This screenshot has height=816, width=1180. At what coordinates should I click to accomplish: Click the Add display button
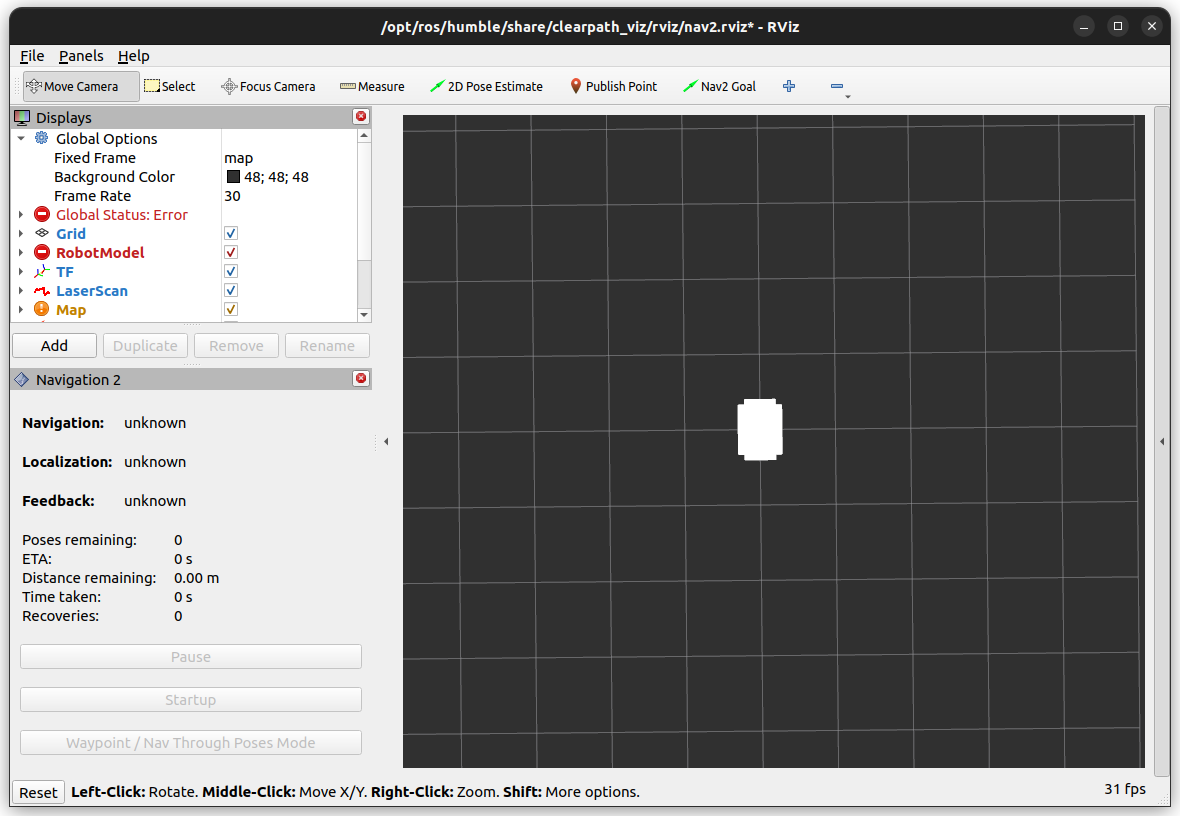[55, 346]
